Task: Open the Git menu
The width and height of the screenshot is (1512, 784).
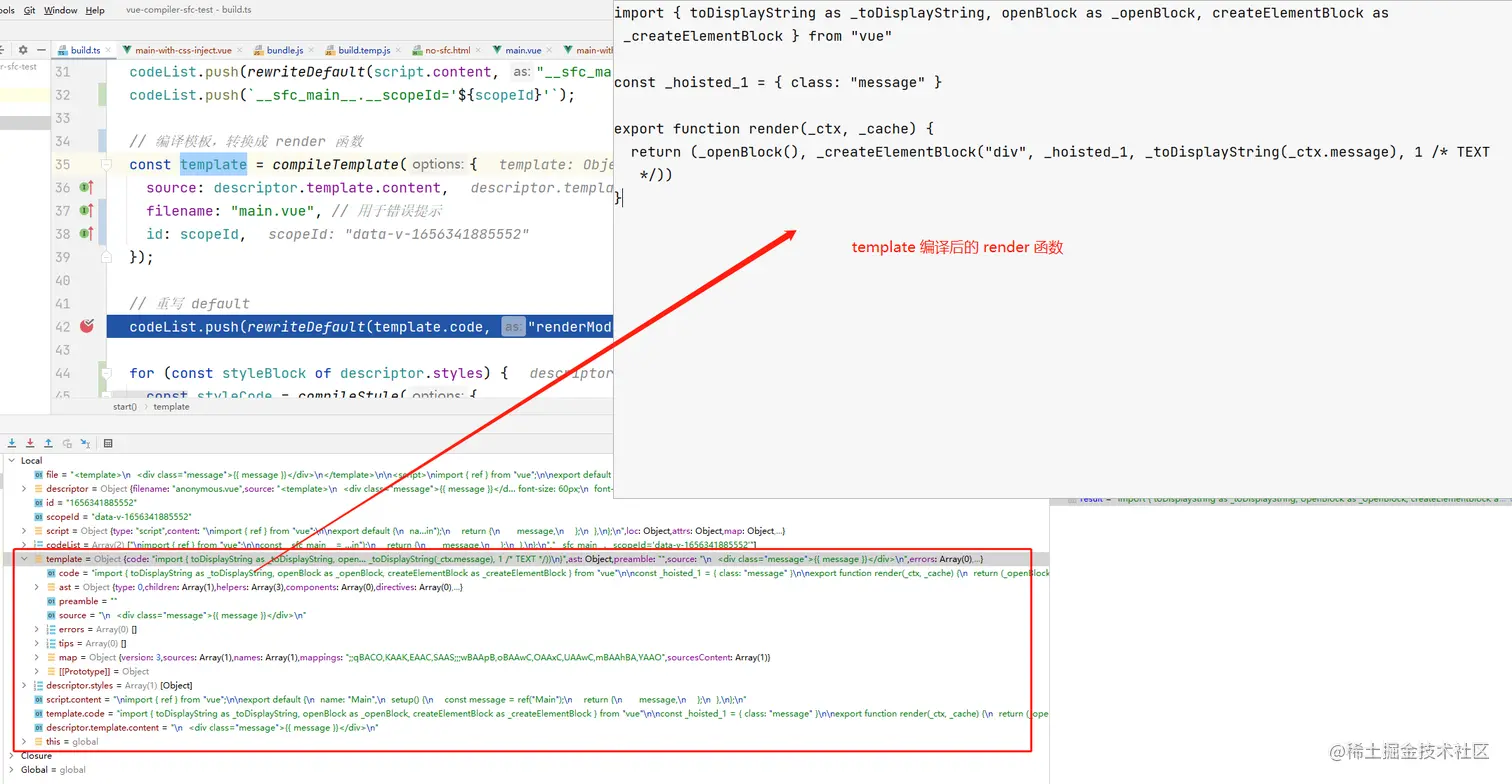Action: tap(29, 10)
